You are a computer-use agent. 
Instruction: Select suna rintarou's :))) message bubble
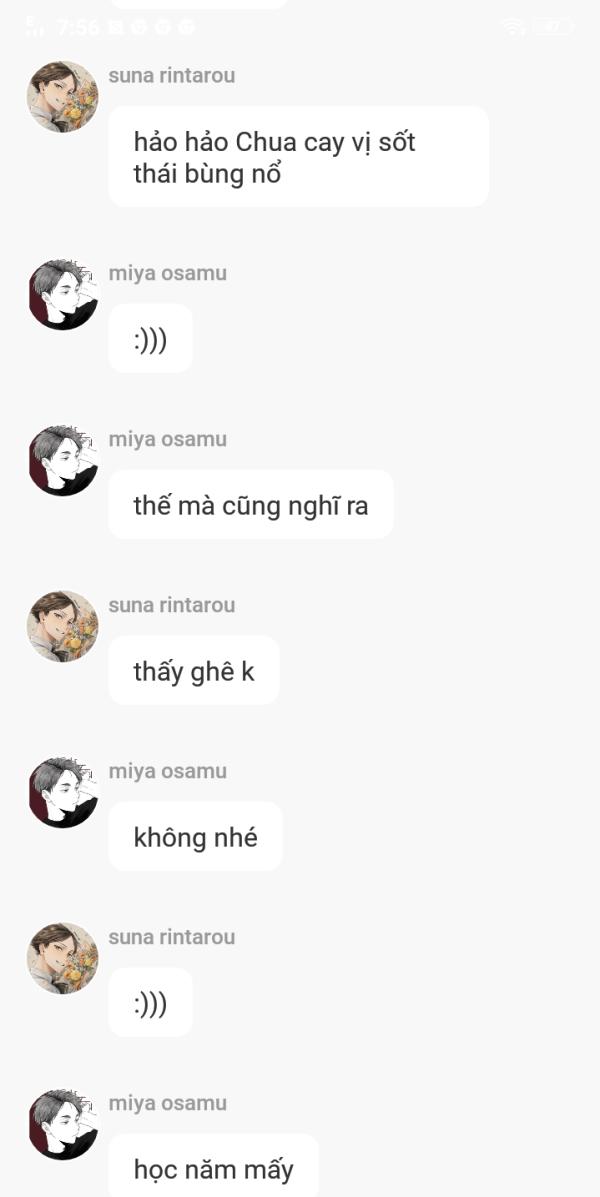[150, 1002]
